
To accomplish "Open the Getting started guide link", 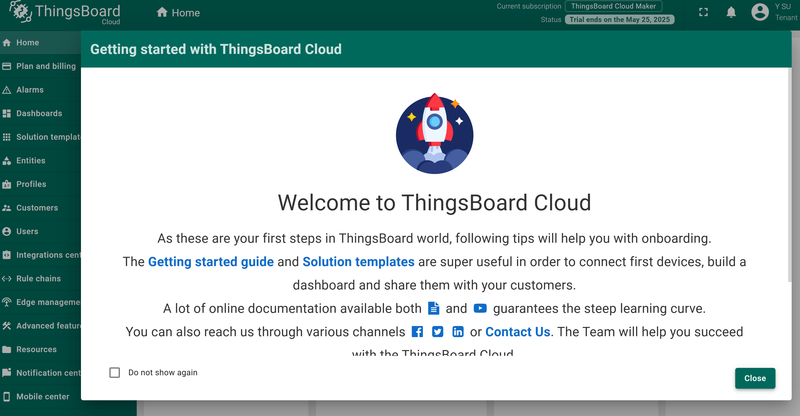I will click(211, 262).
